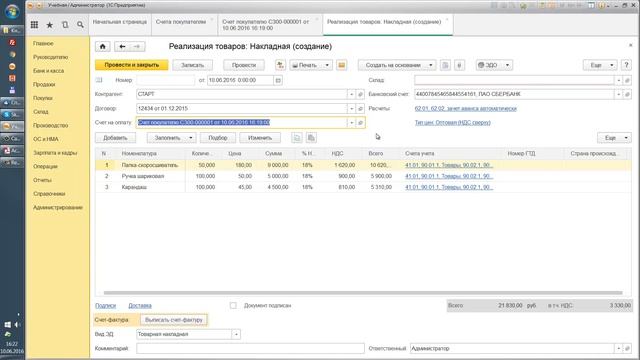Open Банковский счет record icon

(x=627, y=94)
